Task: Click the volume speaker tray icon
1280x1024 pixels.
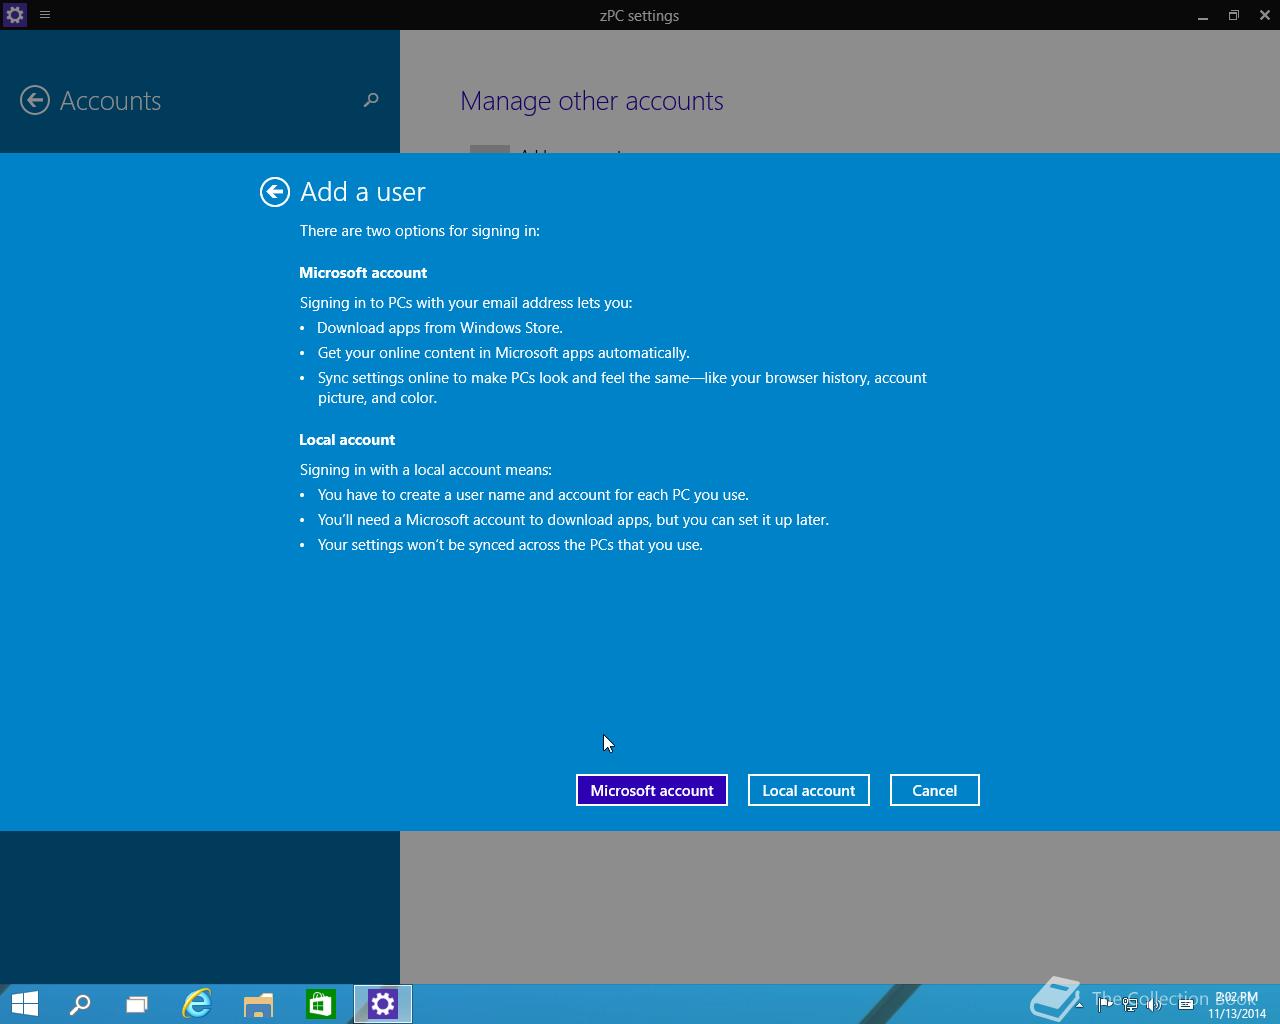Action: click(1154, 1004)
